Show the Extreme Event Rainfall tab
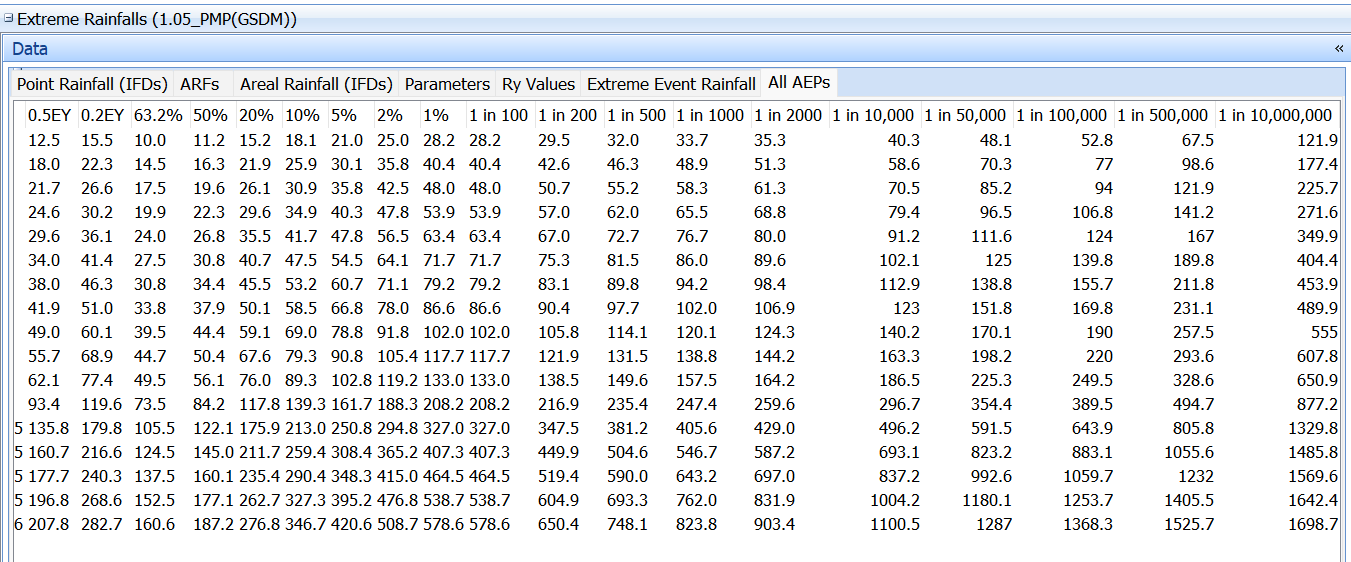Screen dimensions: 1351x562 click(x=671, y=84)
